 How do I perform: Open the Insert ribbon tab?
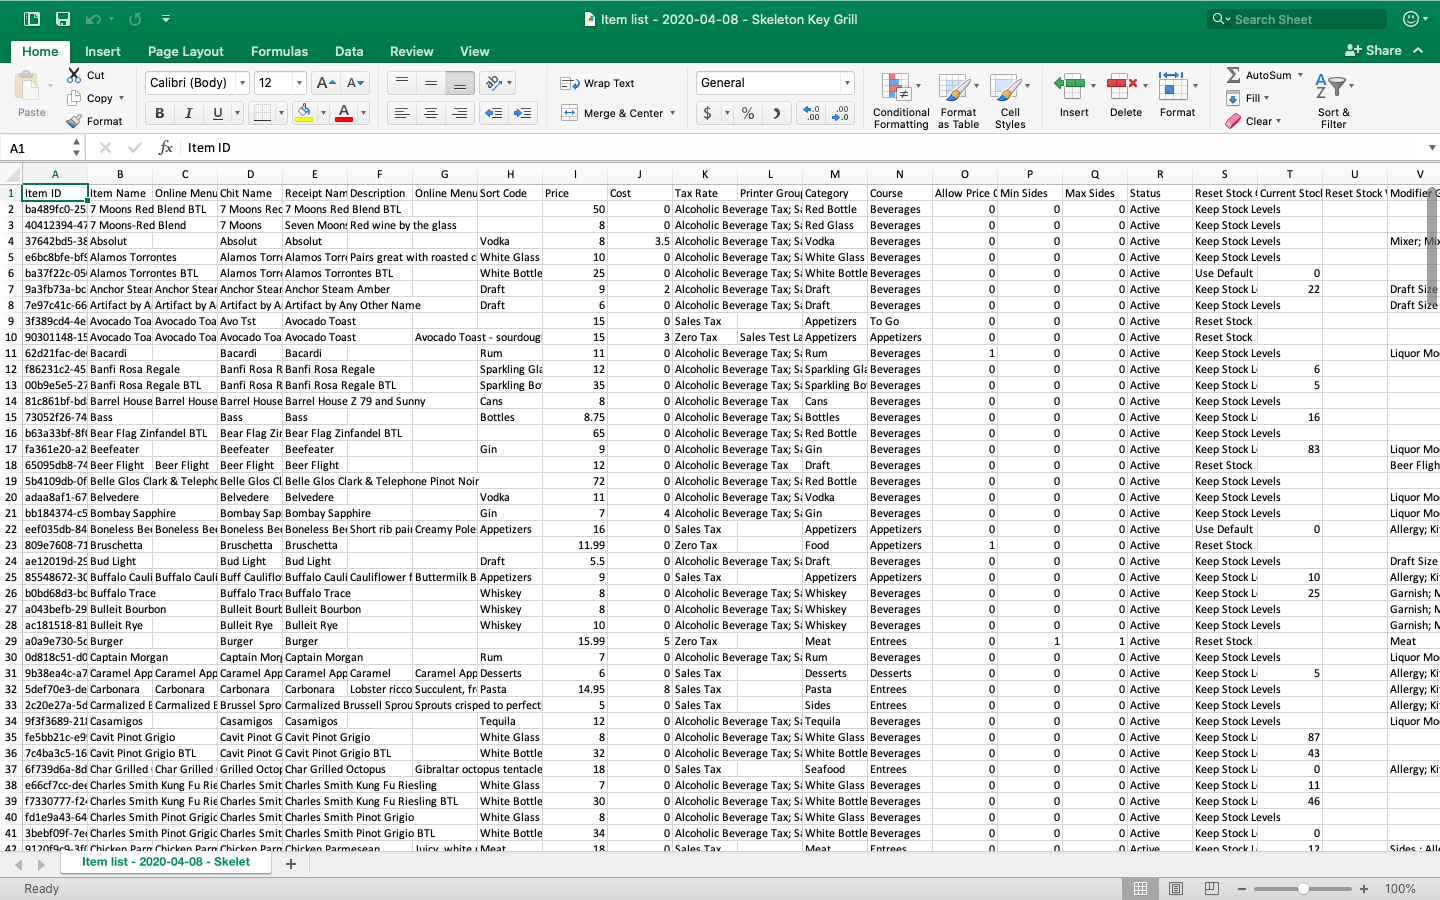[x=102, y=51]
